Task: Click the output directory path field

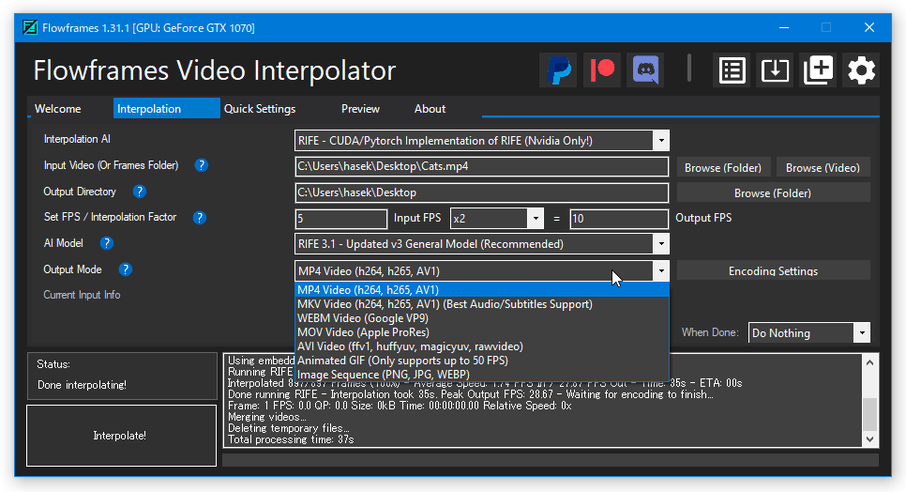Action: point(482,193)
